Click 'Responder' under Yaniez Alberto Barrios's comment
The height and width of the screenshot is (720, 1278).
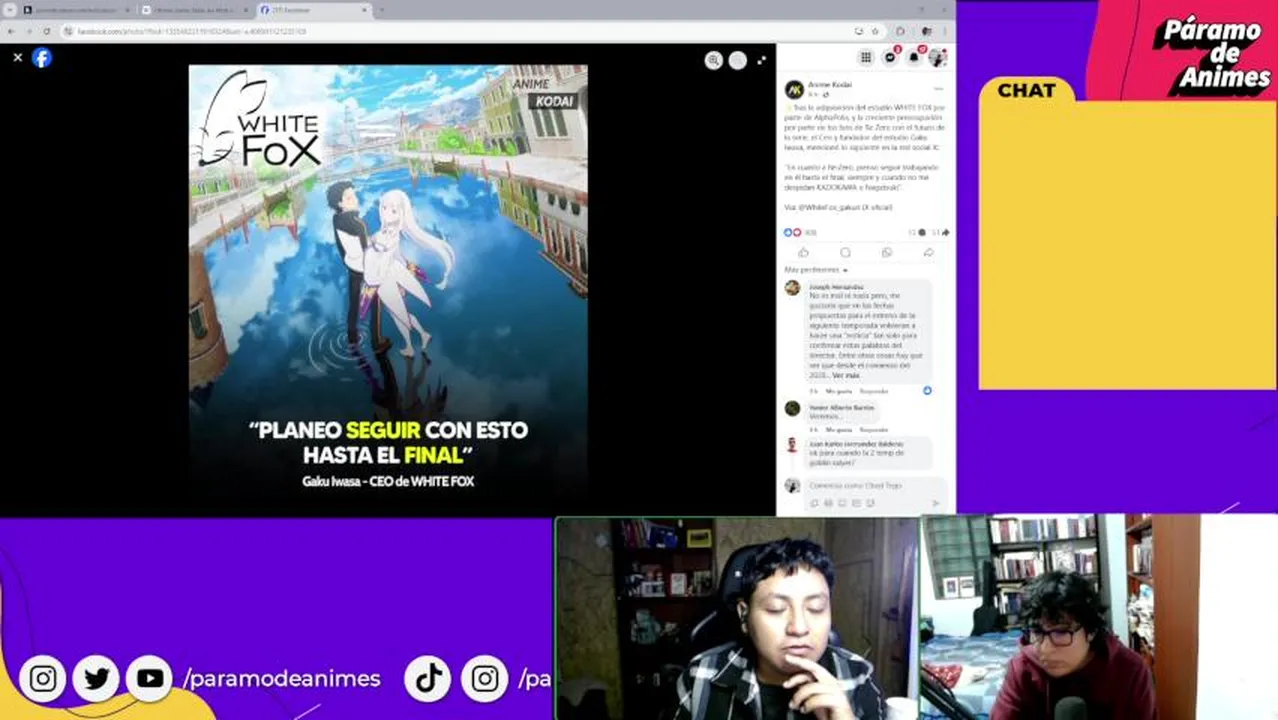[x=874, y=429]
